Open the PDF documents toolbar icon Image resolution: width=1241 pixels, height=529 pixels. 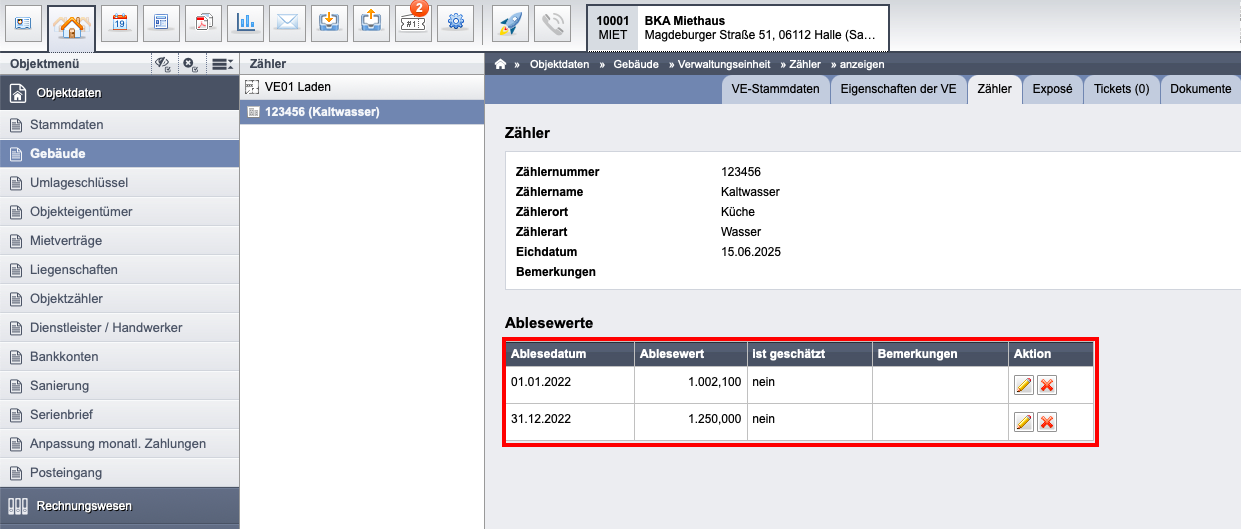[204, 22]
